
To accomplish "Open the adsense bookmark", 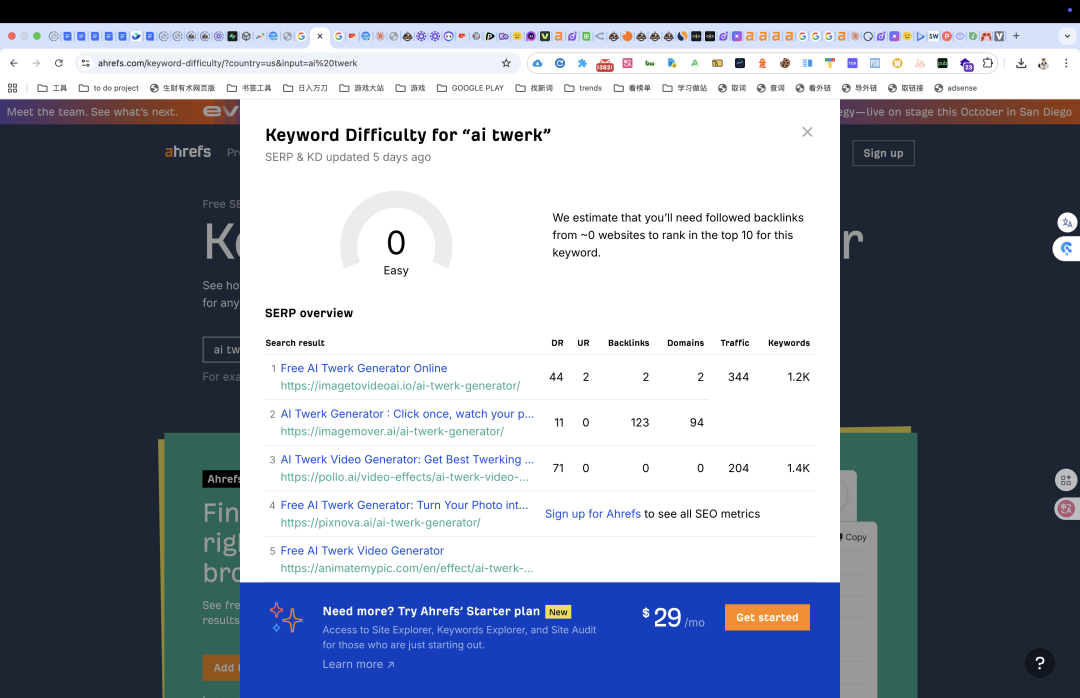I will [x=955, y=88].
